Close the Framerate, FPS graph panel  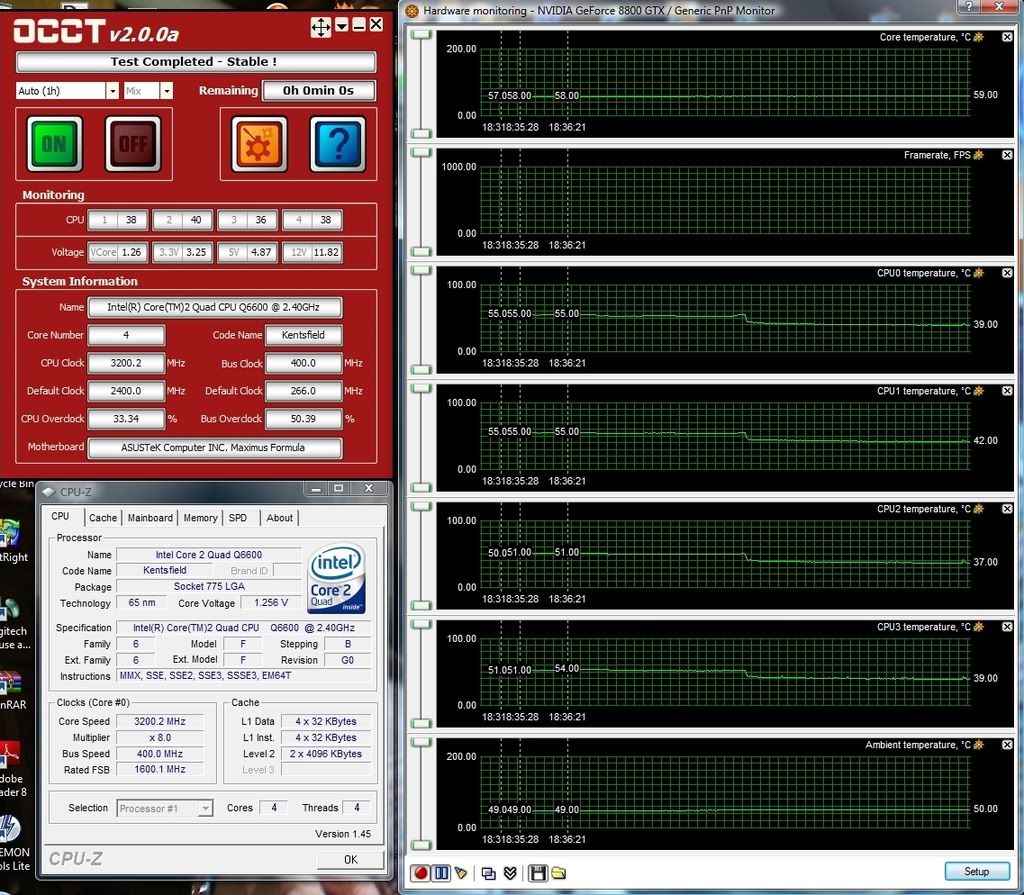pyautogui.click(x=1007, y=155)
